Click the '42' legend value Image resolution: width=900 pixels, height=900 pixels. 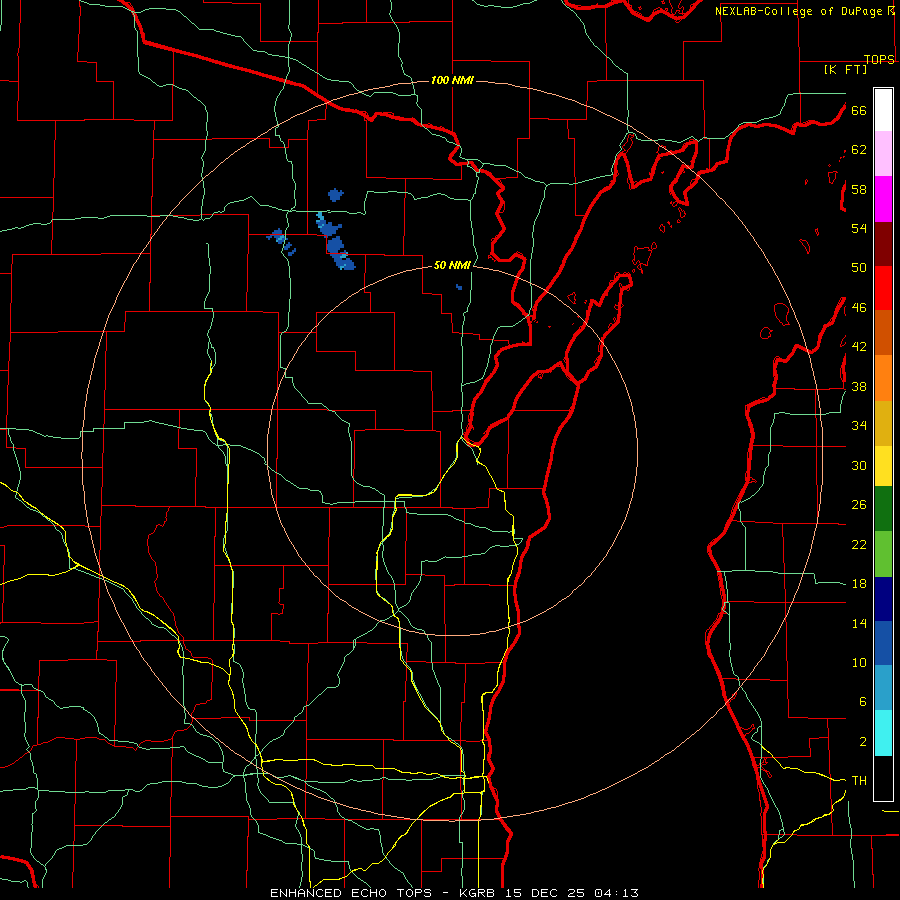coord(859,347)
